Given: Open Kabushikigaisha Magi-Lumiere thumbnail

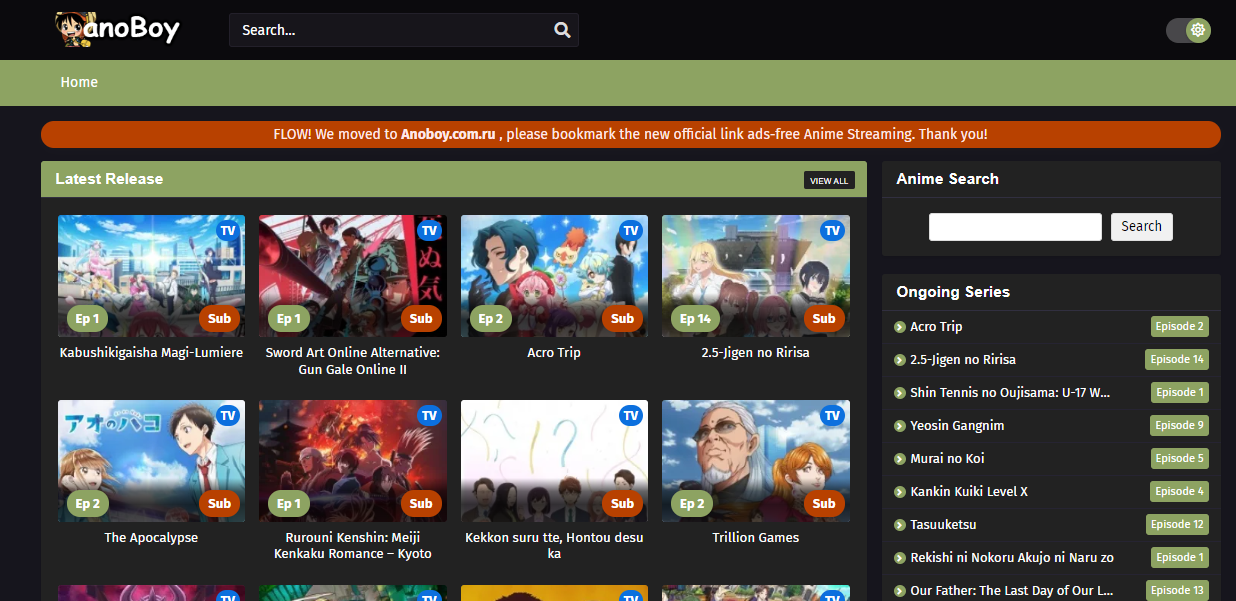Looking at the screenshot, I should click(151, 276).
